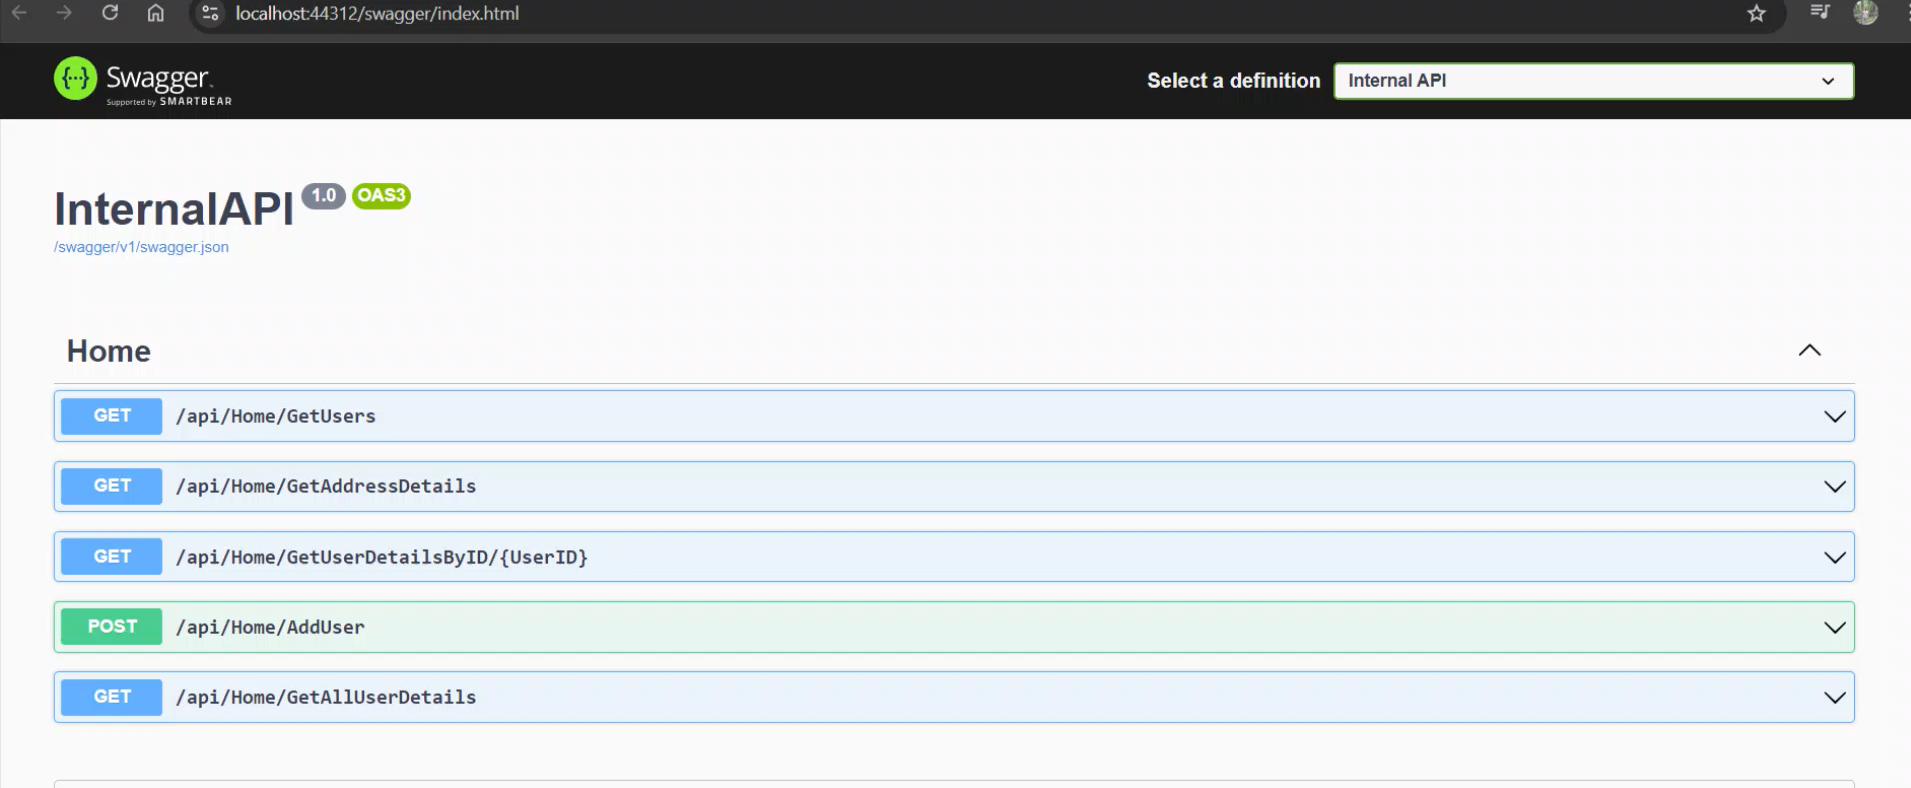Go forward with the browser forward arrow
Image resolution: width=1911 pixels, height=788 pixels.
point(64,13)
